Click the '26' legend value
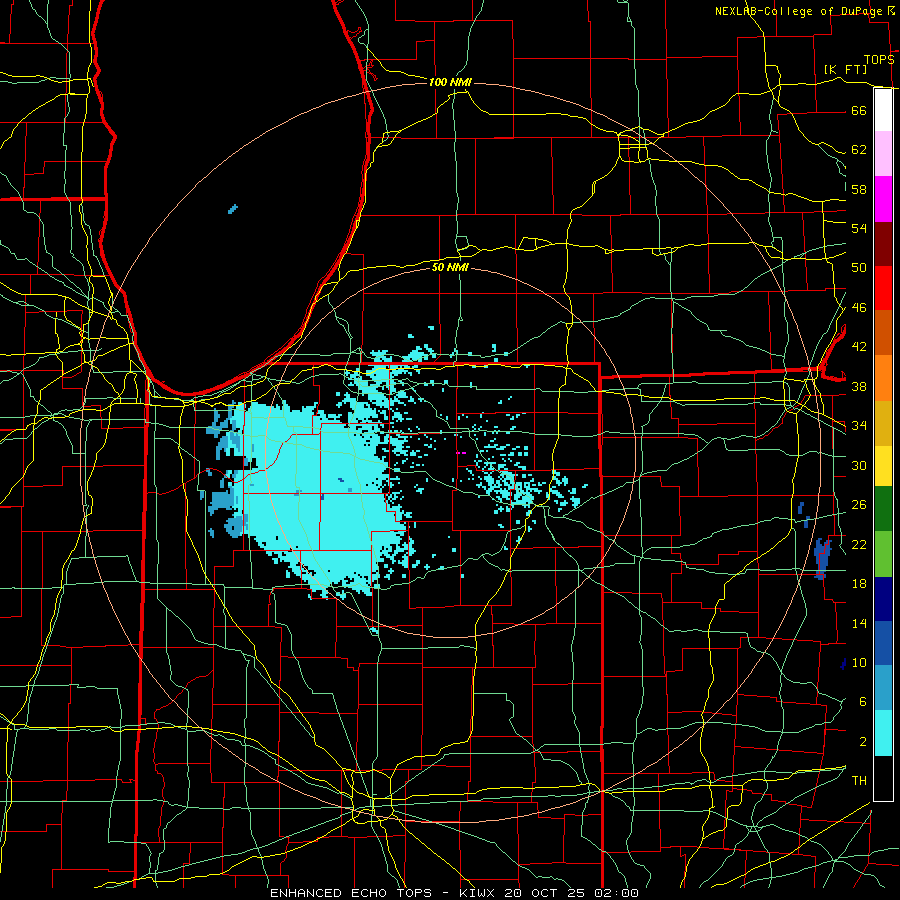Image resolution: width=900 pixels, height=900 pixels. [859, 505]
